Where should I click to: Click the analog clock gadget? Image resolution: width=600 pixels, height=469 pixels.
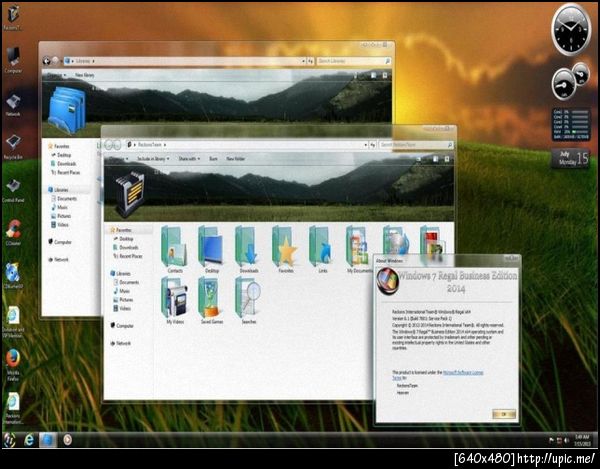(x=571, y=29)
